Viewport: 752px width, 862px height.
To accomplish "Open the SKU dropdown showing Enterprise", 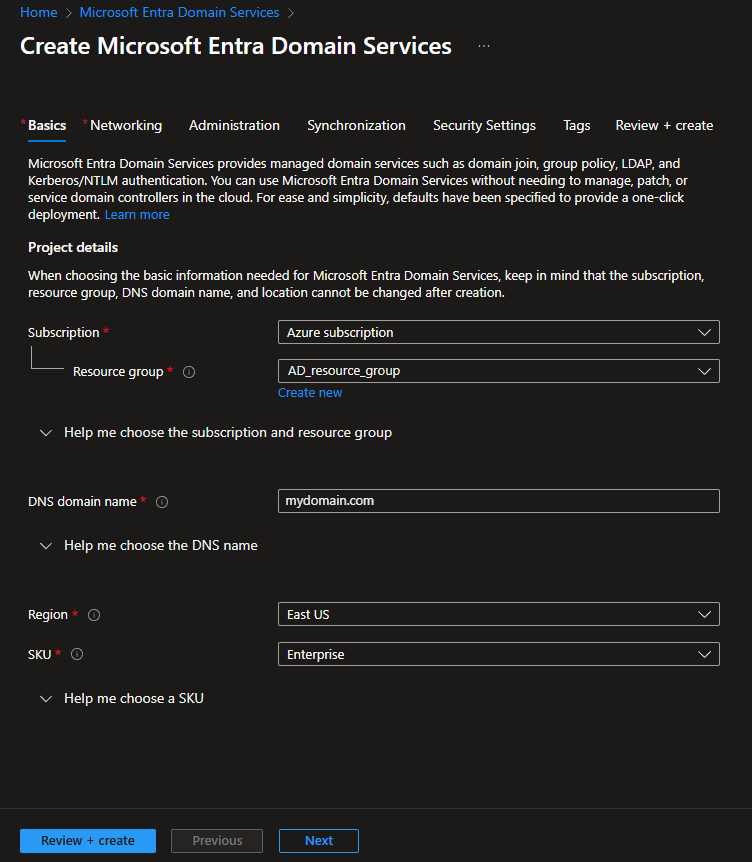I will (498, 654).
